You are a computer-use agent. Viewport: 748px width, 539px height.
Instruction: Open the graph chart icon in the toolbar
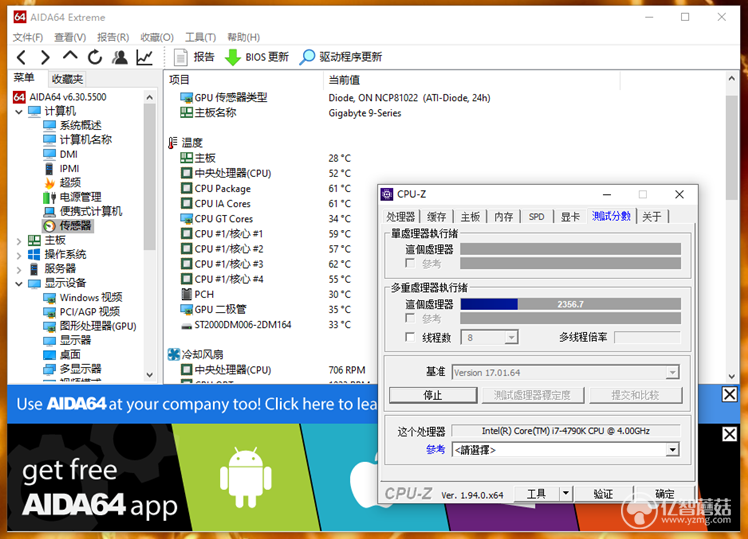145,57
